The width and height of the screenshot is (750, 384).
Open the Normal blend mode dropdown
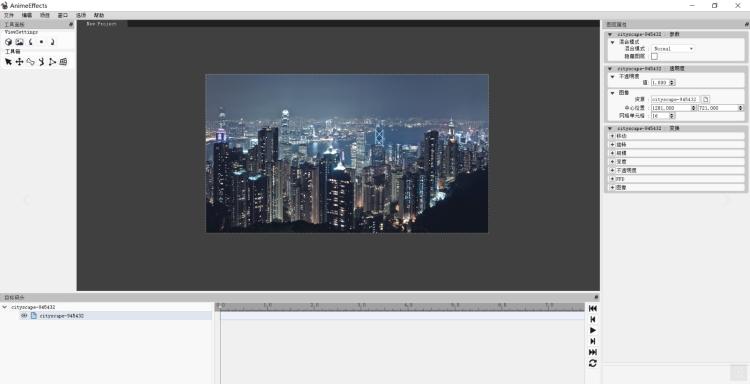pyautogui.click(x=673, y=49)
